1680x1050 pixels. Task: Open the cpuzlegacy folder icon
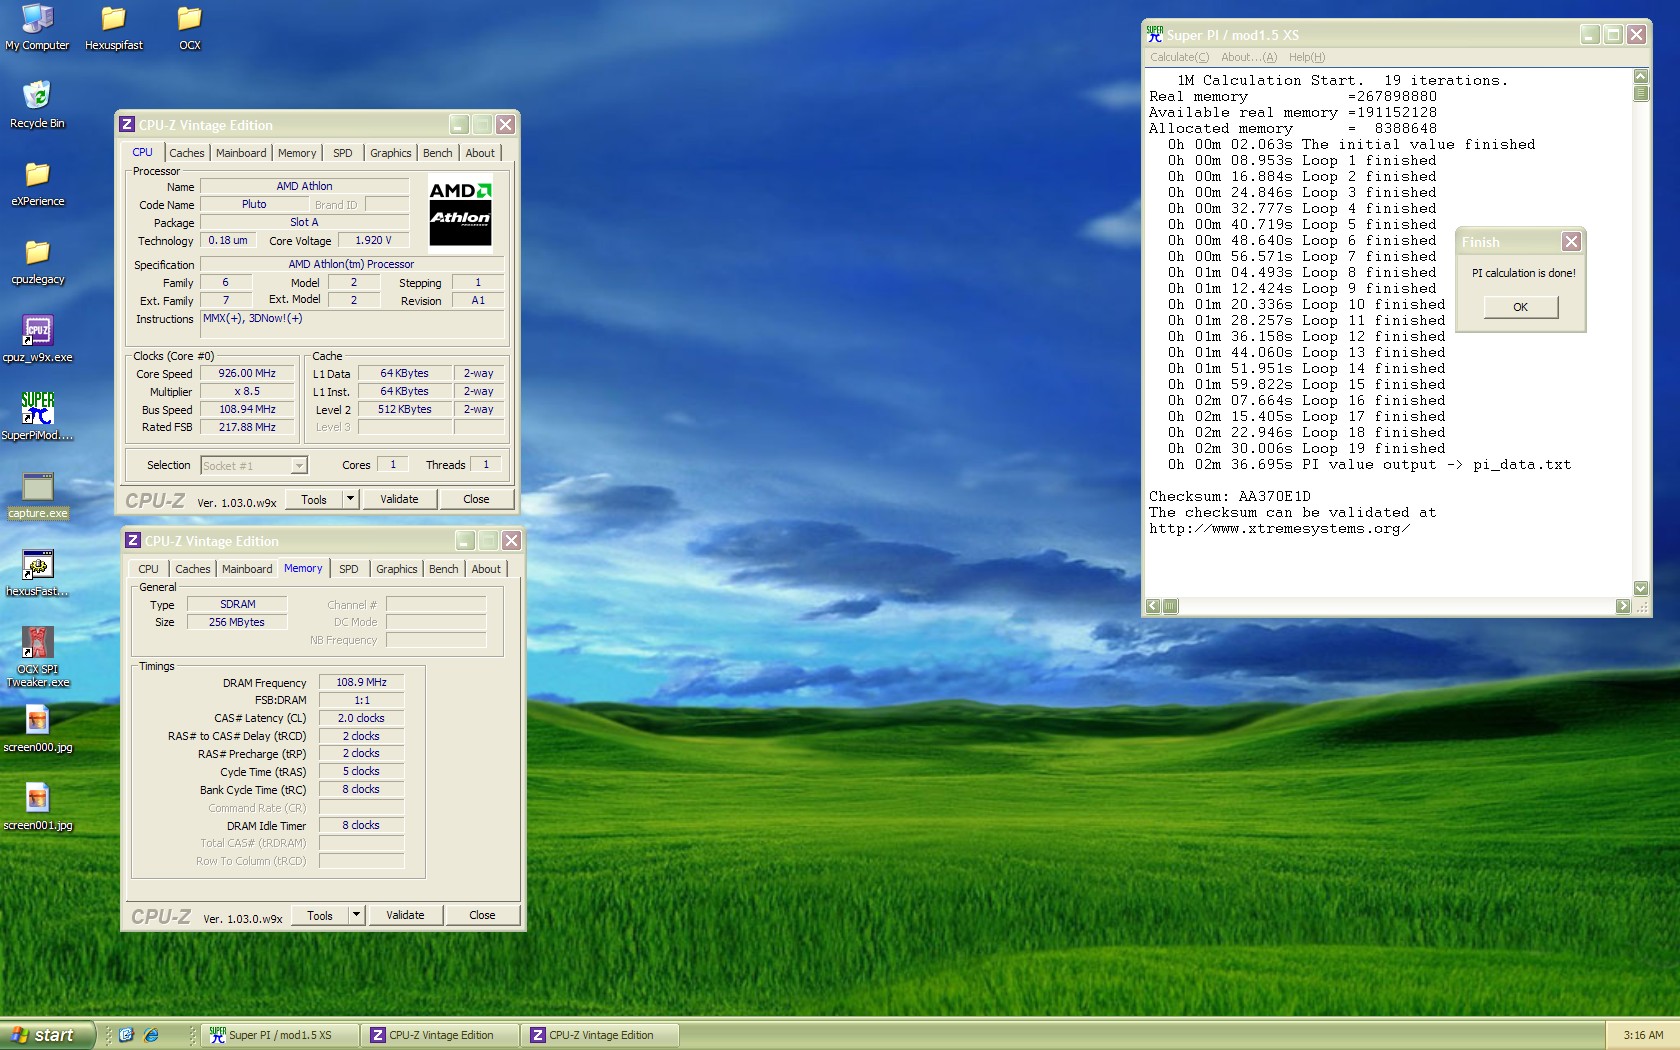coord(37,261)
